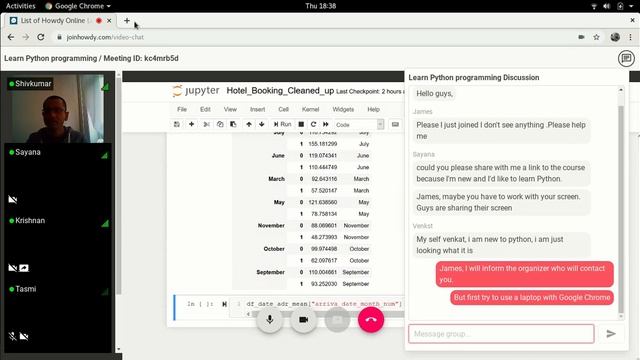This screenshot has width=640, height=360.
Task: Click Krishnan's participant tile
Action: coord(58,245)
